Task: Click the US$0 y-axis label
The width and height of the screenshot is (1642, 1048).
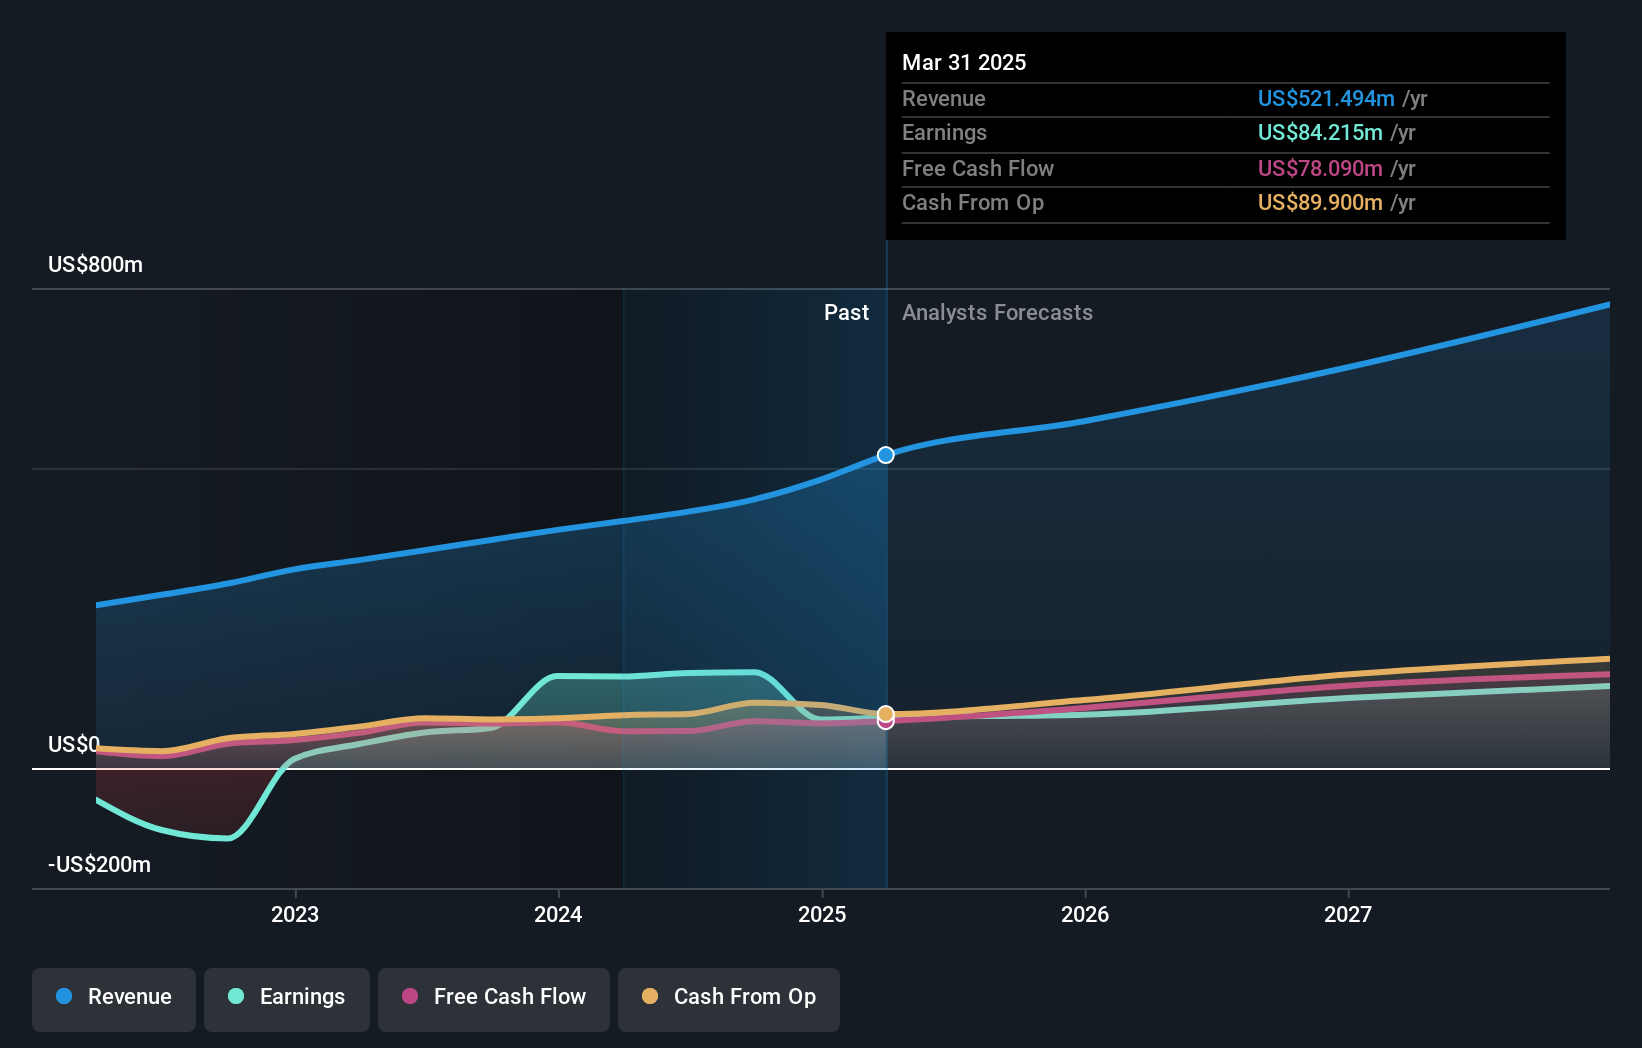Action: click(x=74, y=744)
